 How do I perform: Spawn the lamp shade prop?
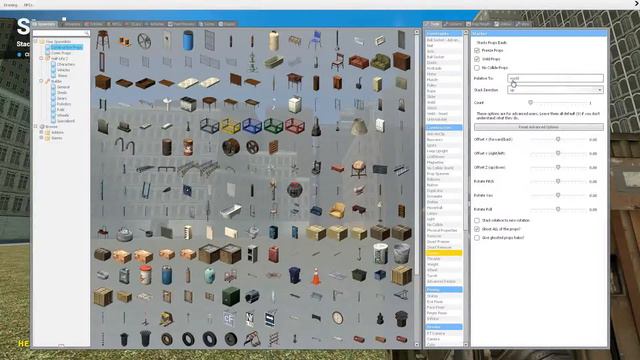[x=358, y=126]
